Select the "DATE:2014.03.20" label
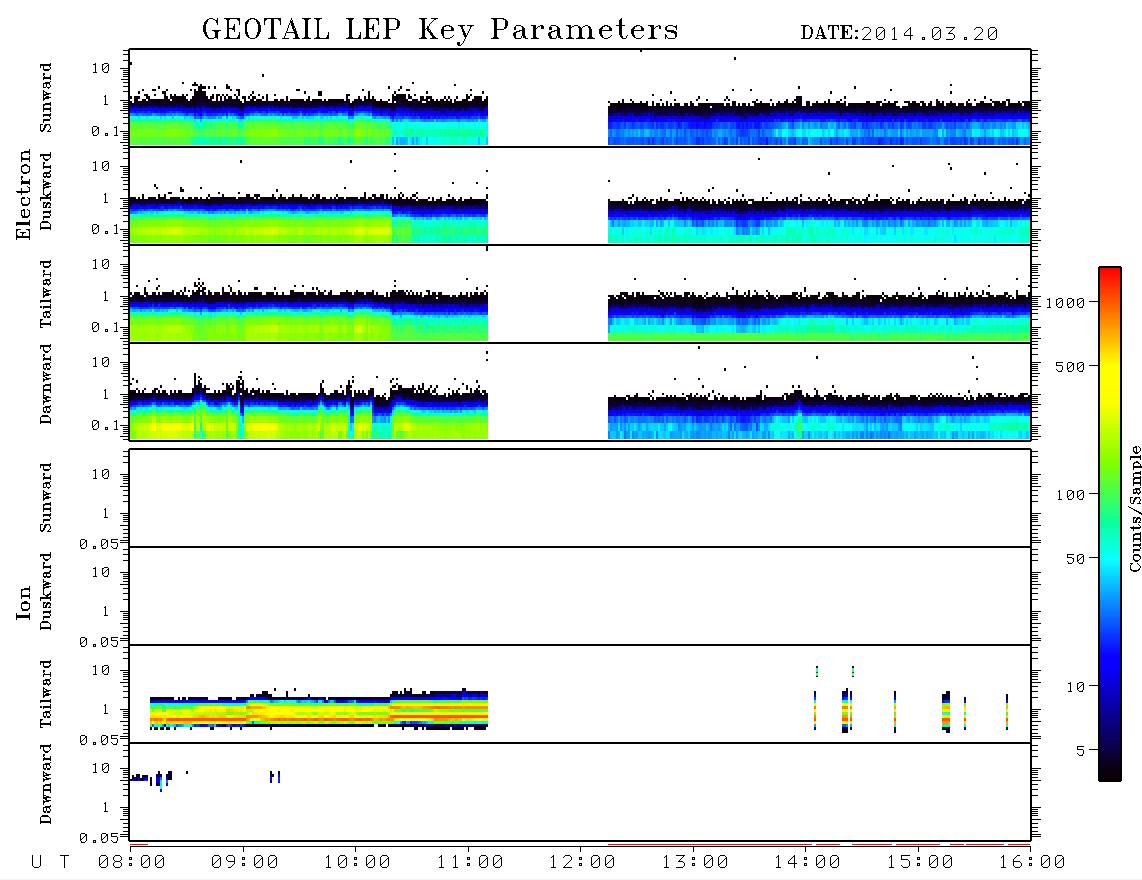Viewport: 1142px width, 880px height. [x=899, y=34]
